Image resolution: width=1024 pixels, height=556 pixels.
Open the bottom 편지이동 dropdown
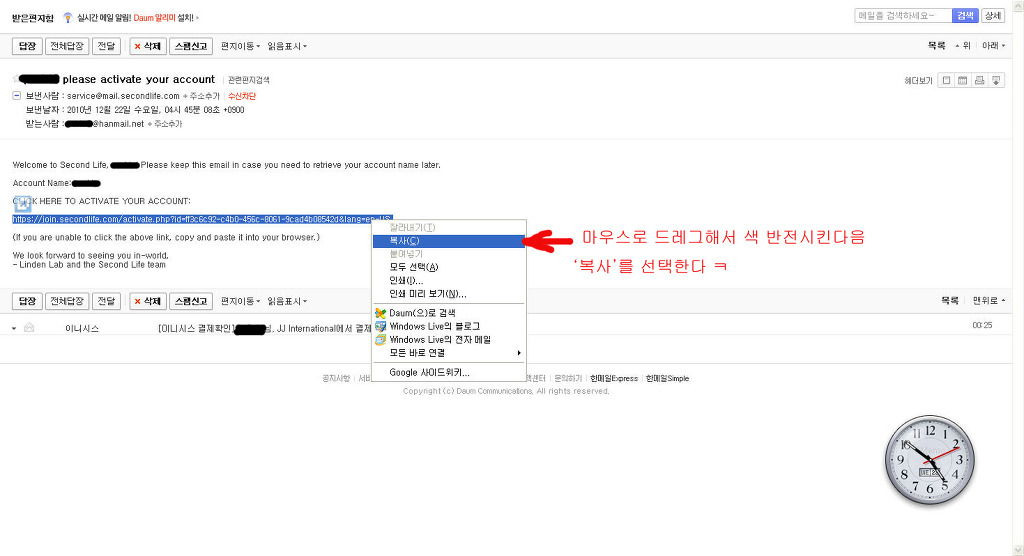240,301
